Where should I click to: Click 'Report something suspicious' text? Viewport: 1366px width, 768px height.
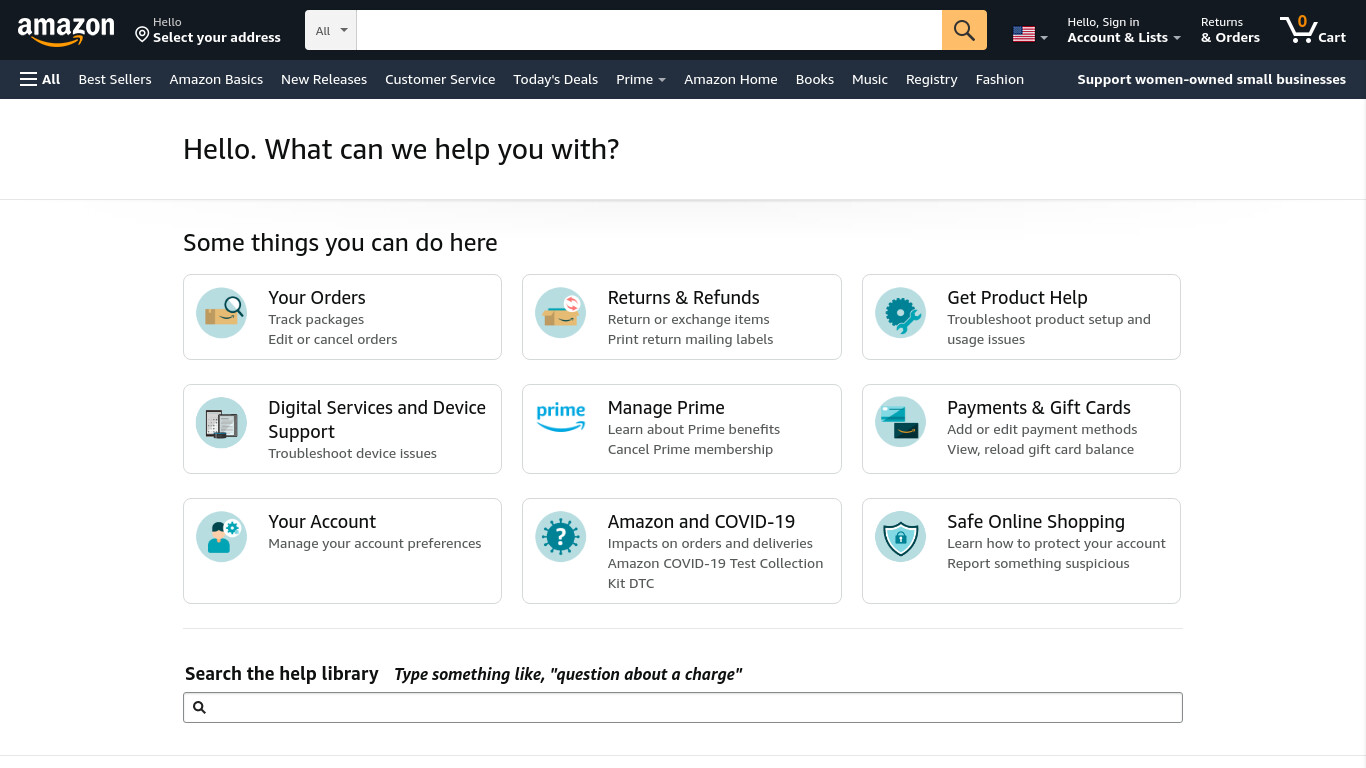1038,563
